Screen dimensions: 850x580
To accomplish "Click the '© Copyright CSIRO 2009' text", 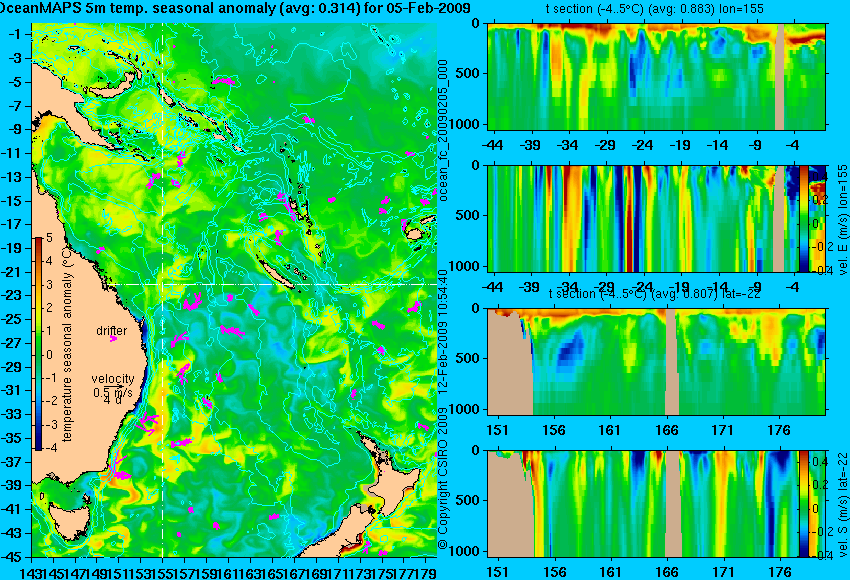I will coord(443,477).
